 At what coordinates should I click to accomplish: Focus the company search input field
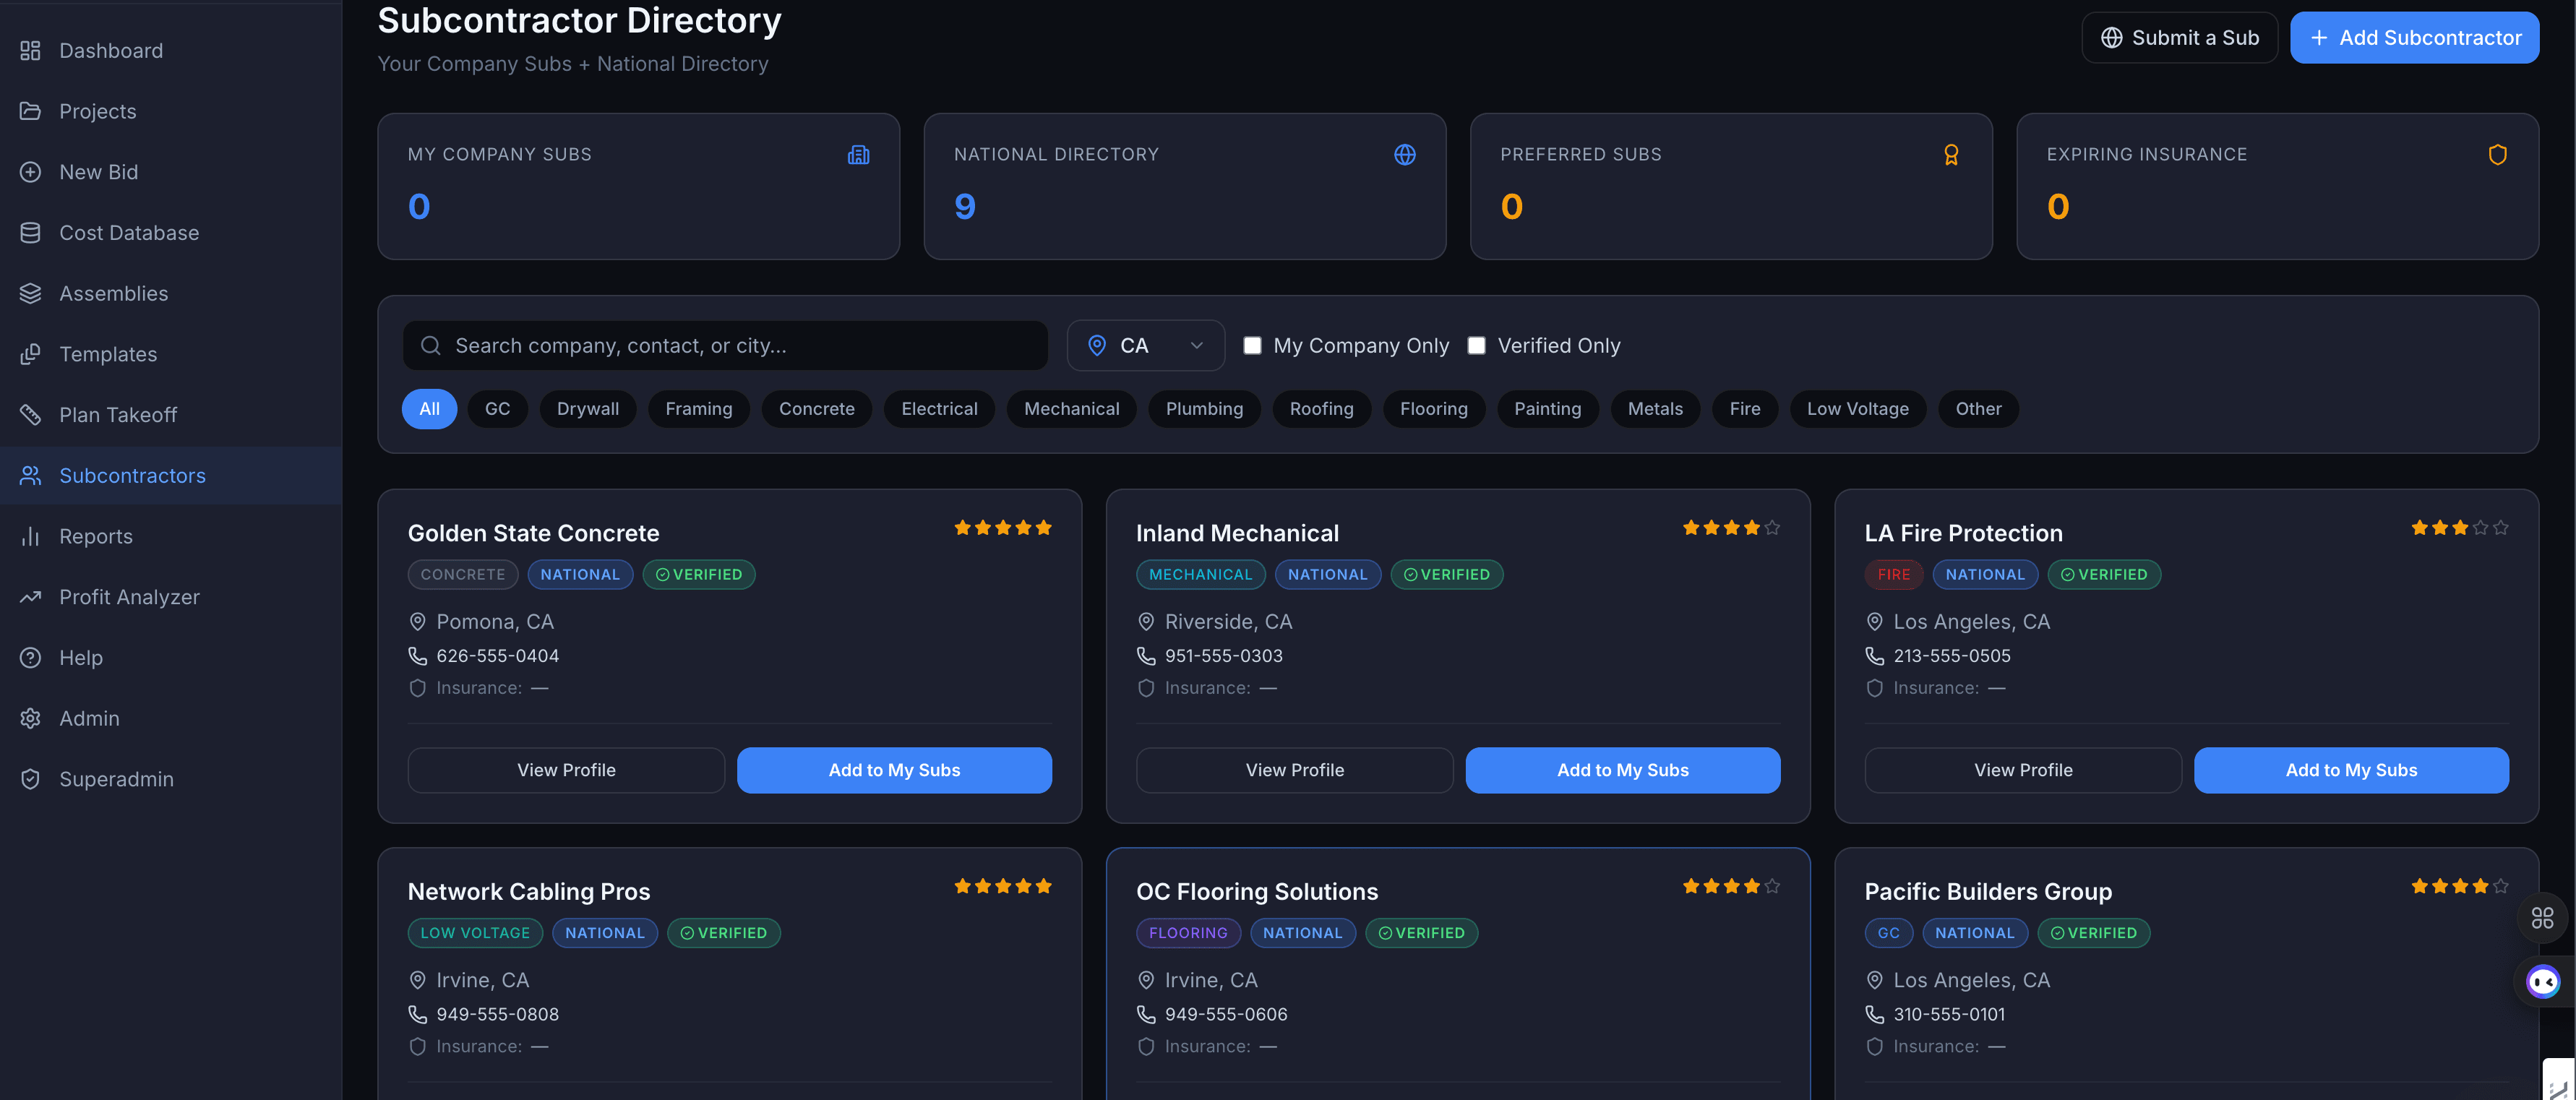[725, 345]
